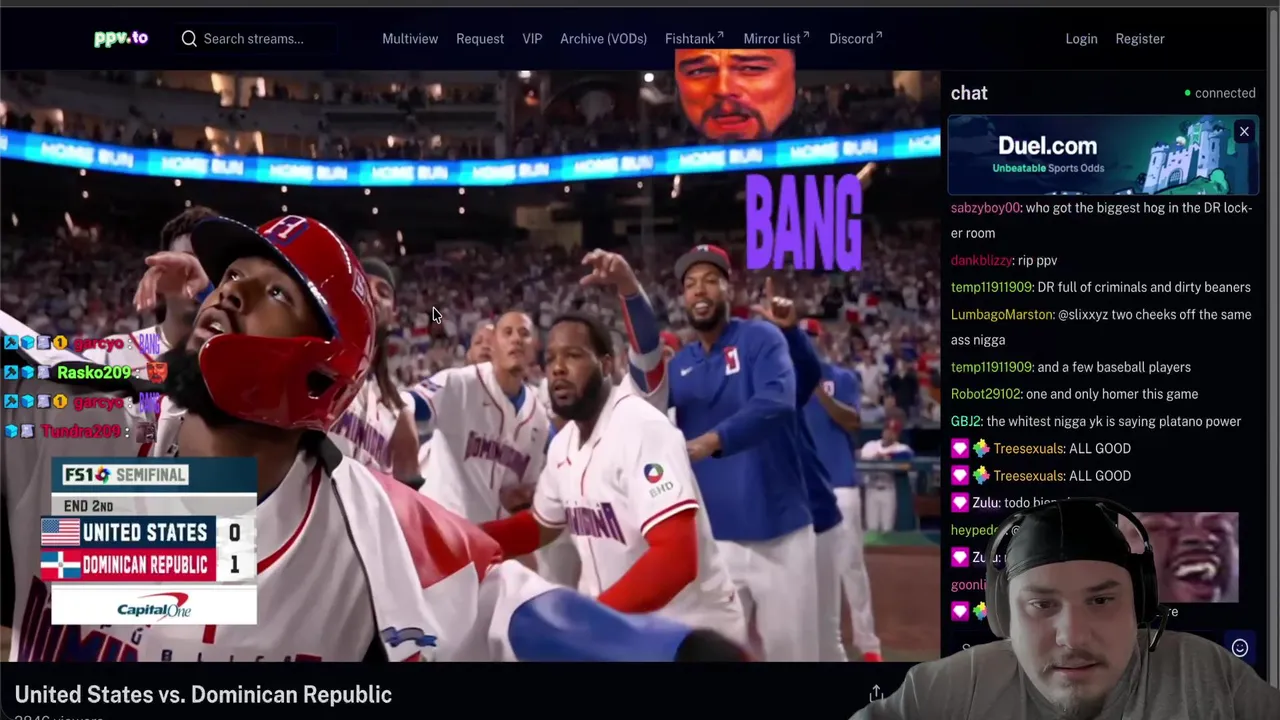The height and width of the screenshot is (720, 1280).
Task: Open the Duel.com banner ad
Action: coord(1103,155)
